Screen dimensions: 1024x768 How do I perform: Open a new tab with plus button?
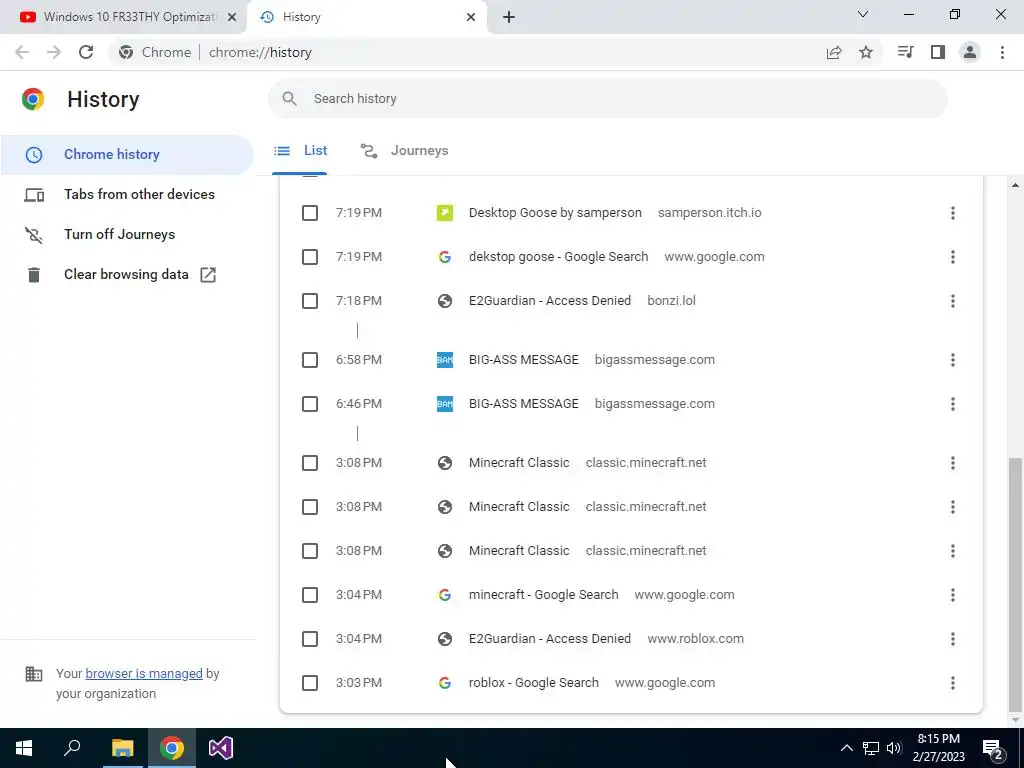509,17
